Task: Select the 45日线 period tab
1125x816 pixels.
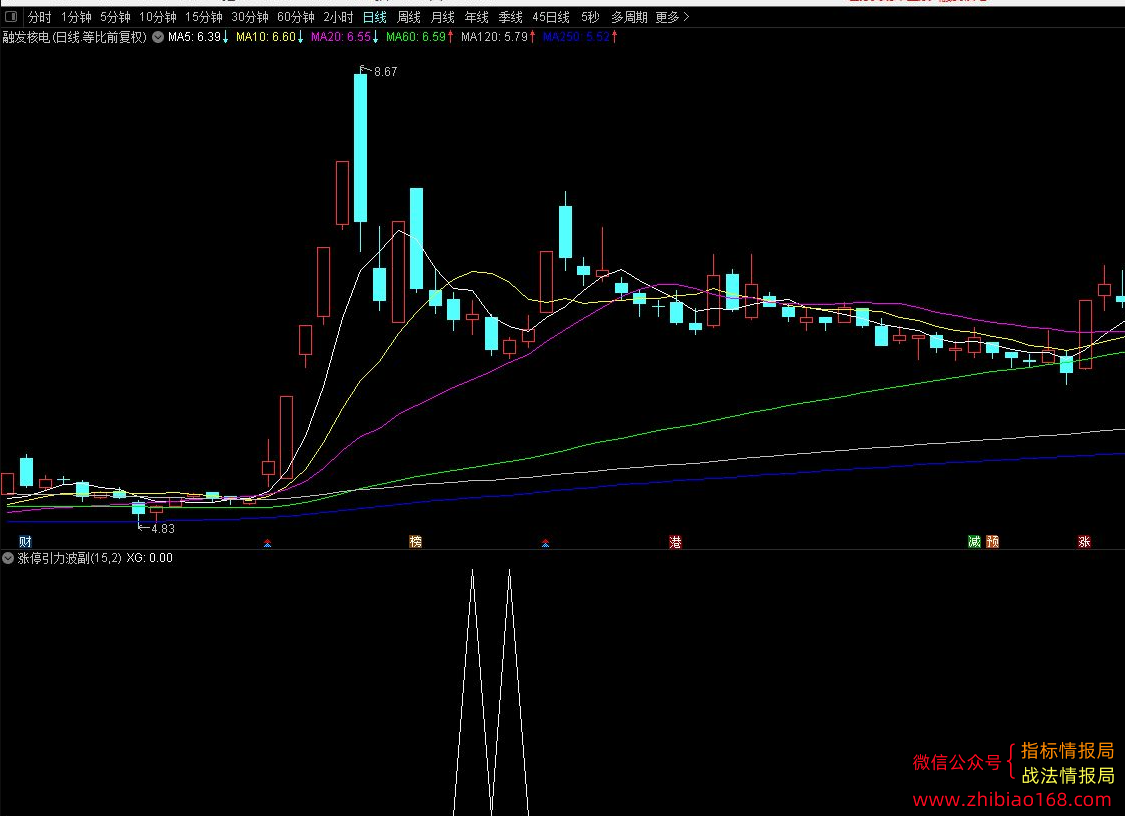Action: click(x=550, y=17)
